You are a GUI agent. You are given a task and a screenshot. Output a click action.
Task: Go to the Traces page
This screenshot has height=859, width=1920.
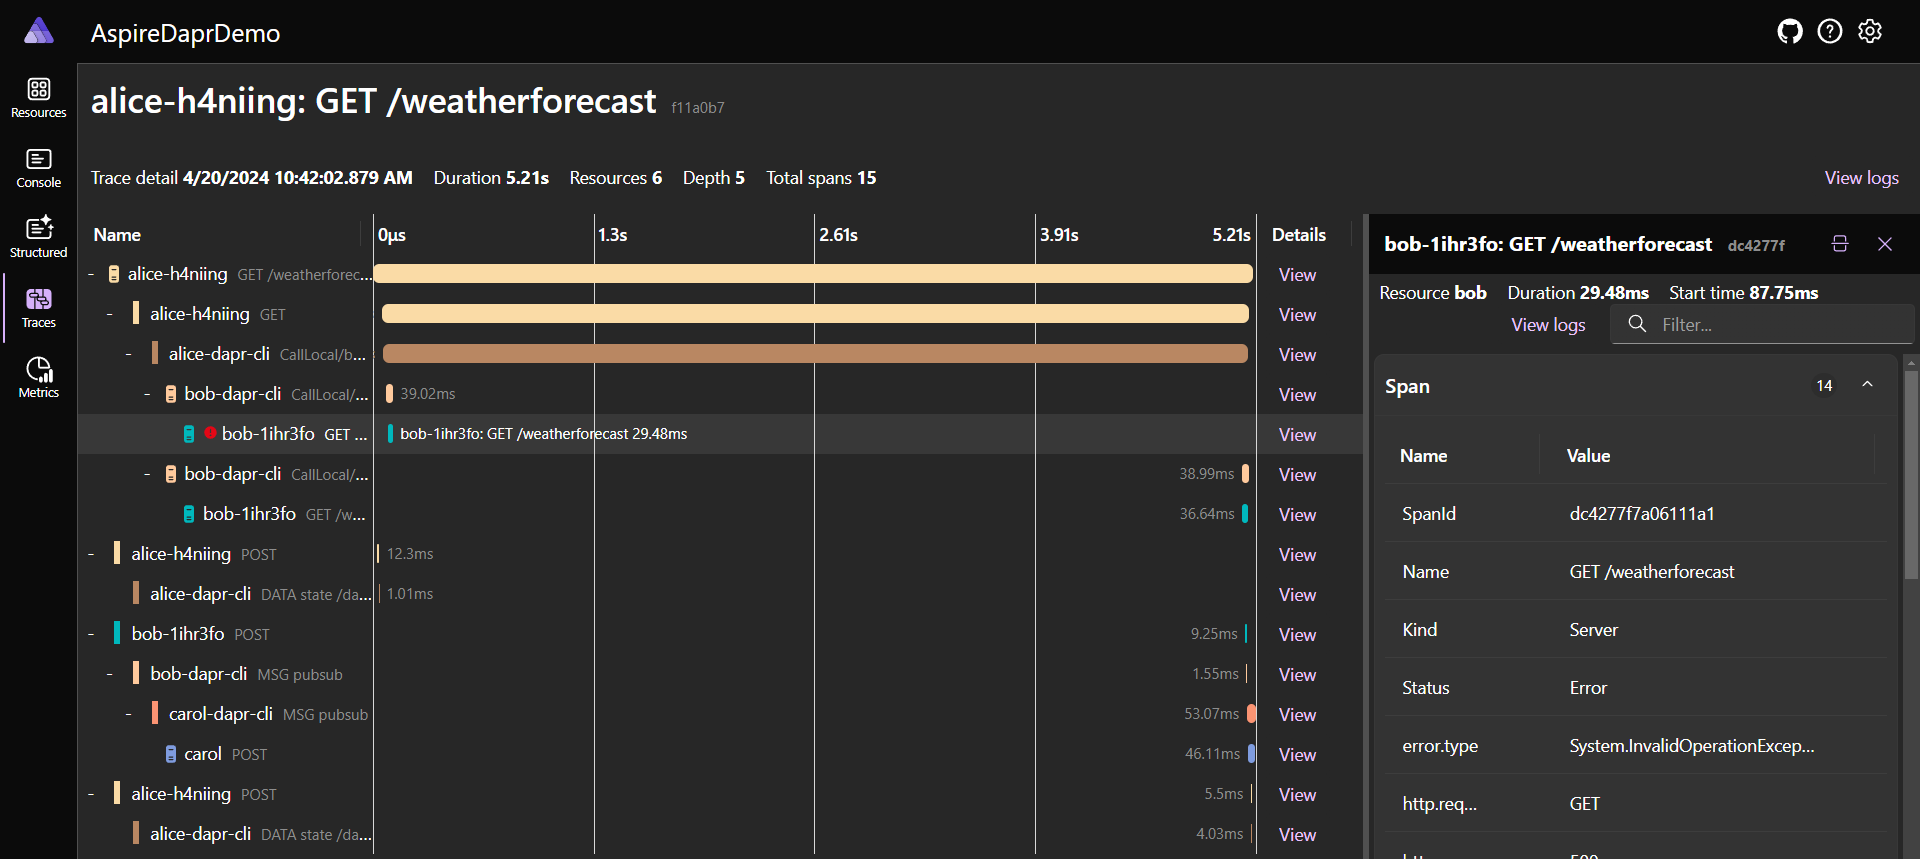[x=39, y=308]
